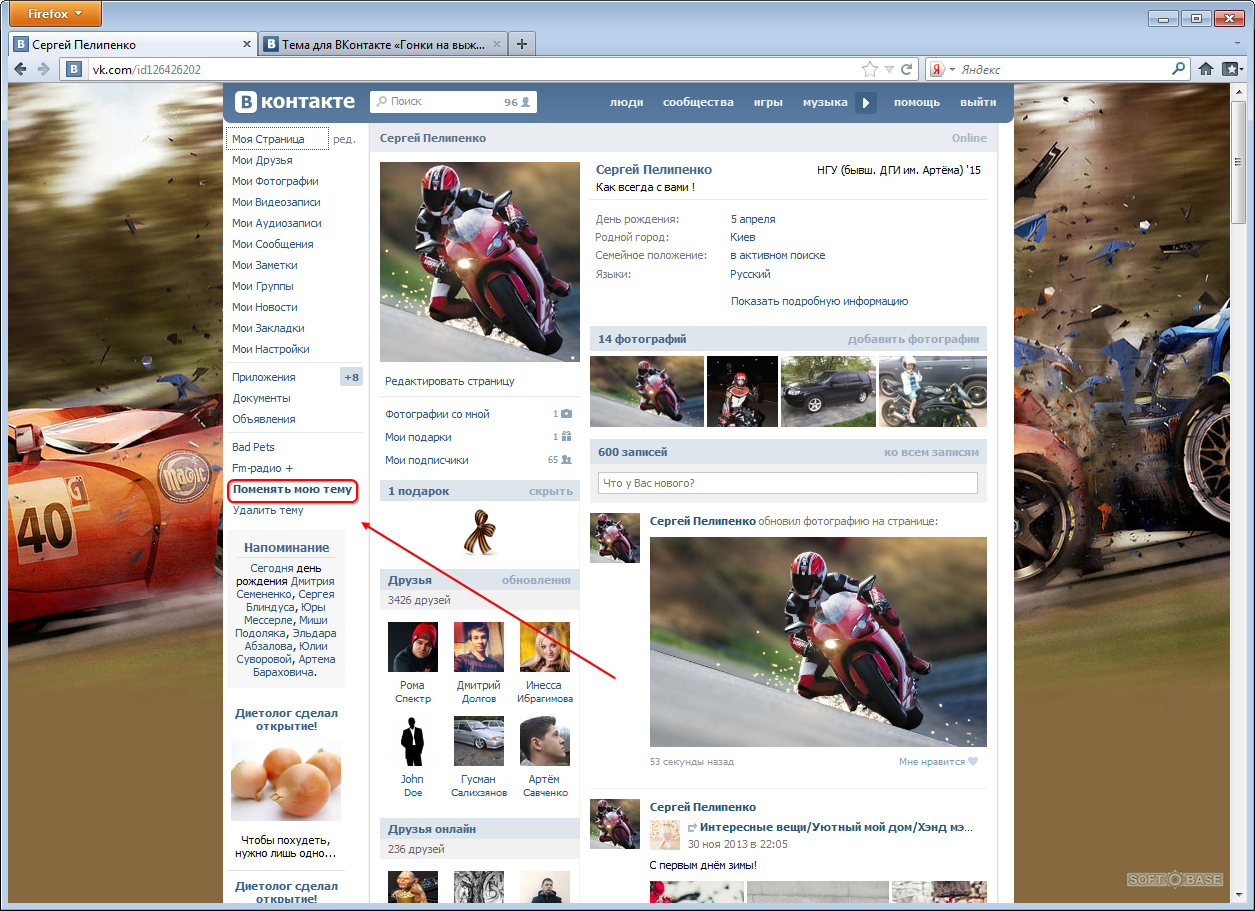
Task: Expand Показать подробную информацию
Action: click(x=819, y=301)
